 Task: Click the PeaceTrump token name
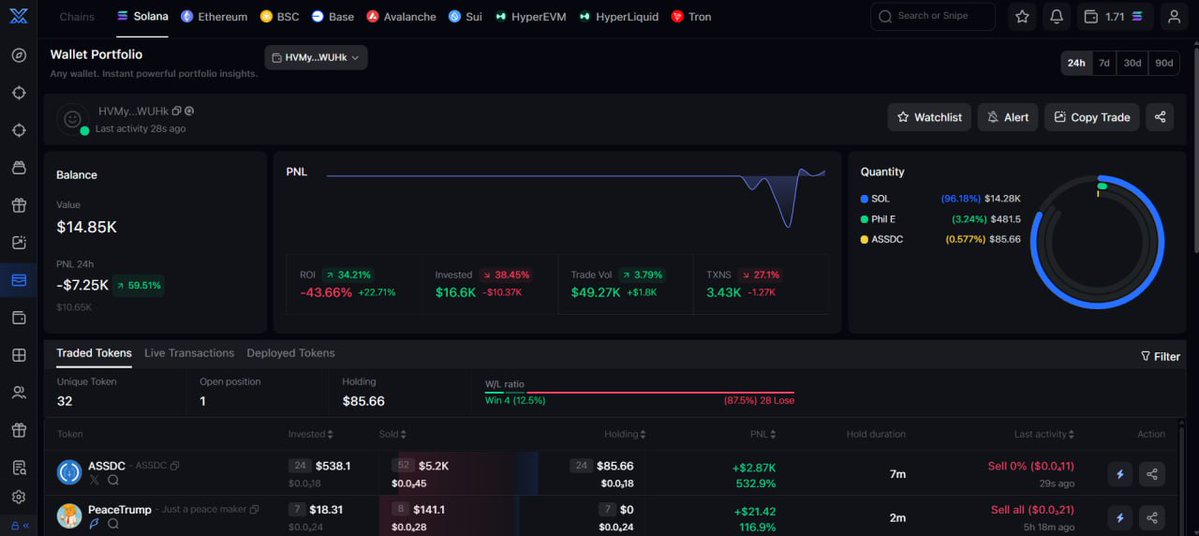119,509
